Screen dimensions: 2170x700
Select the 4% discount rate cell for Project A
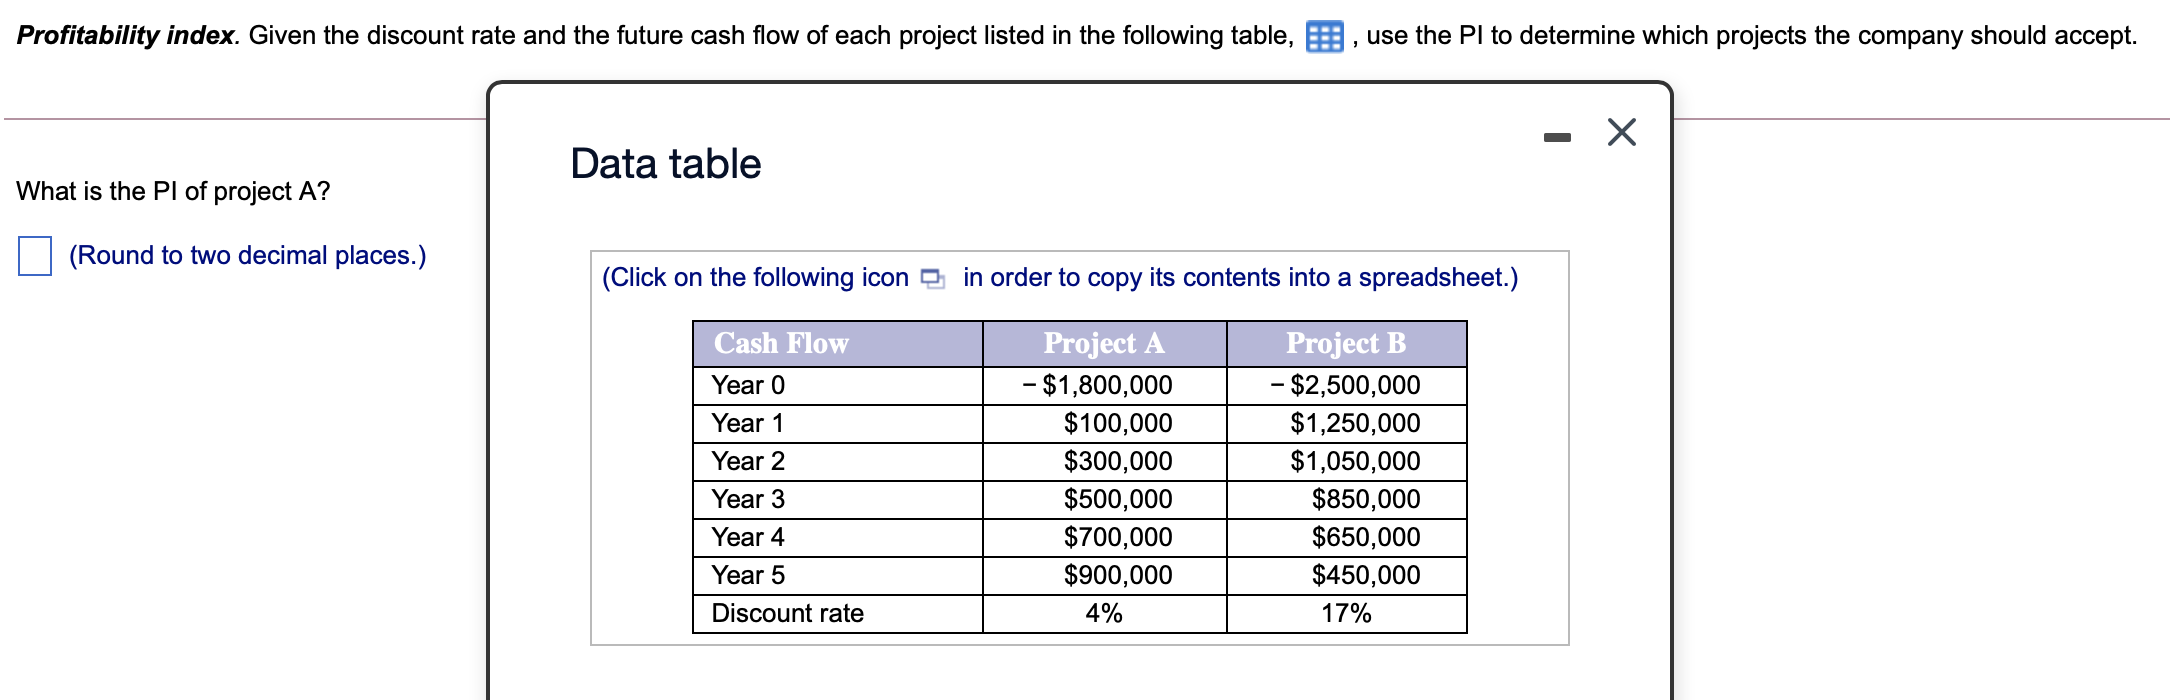pos(1103,613)
